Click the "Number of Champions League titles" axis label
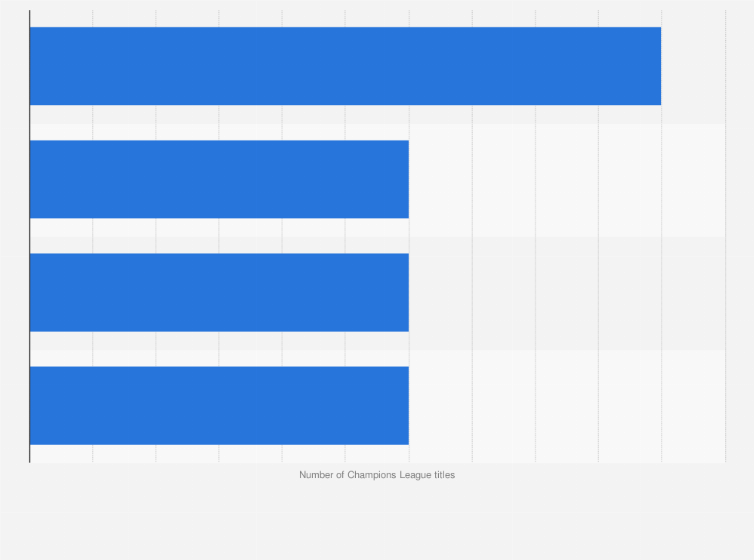Image resolution: width=754 pixels, height=560 pixels. pyautogui.click(x=377, y=475)
